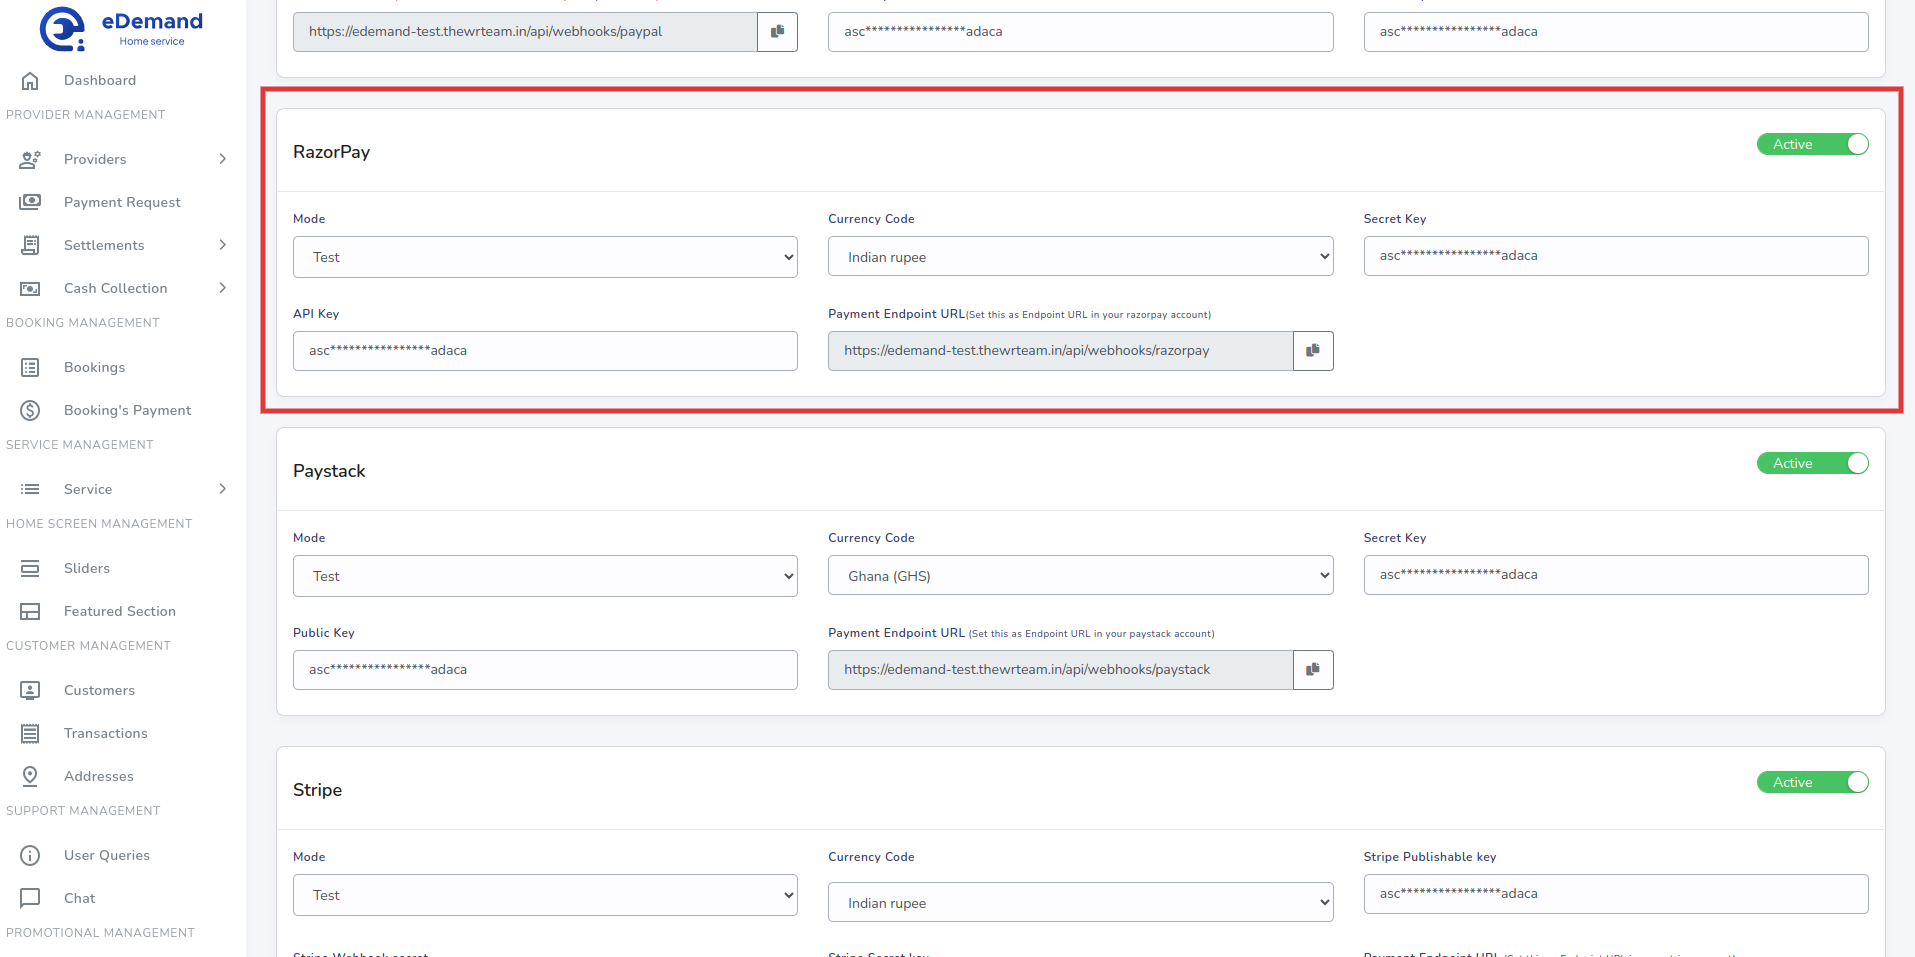
Task: Open Transactions page
Action: point(105,733)
